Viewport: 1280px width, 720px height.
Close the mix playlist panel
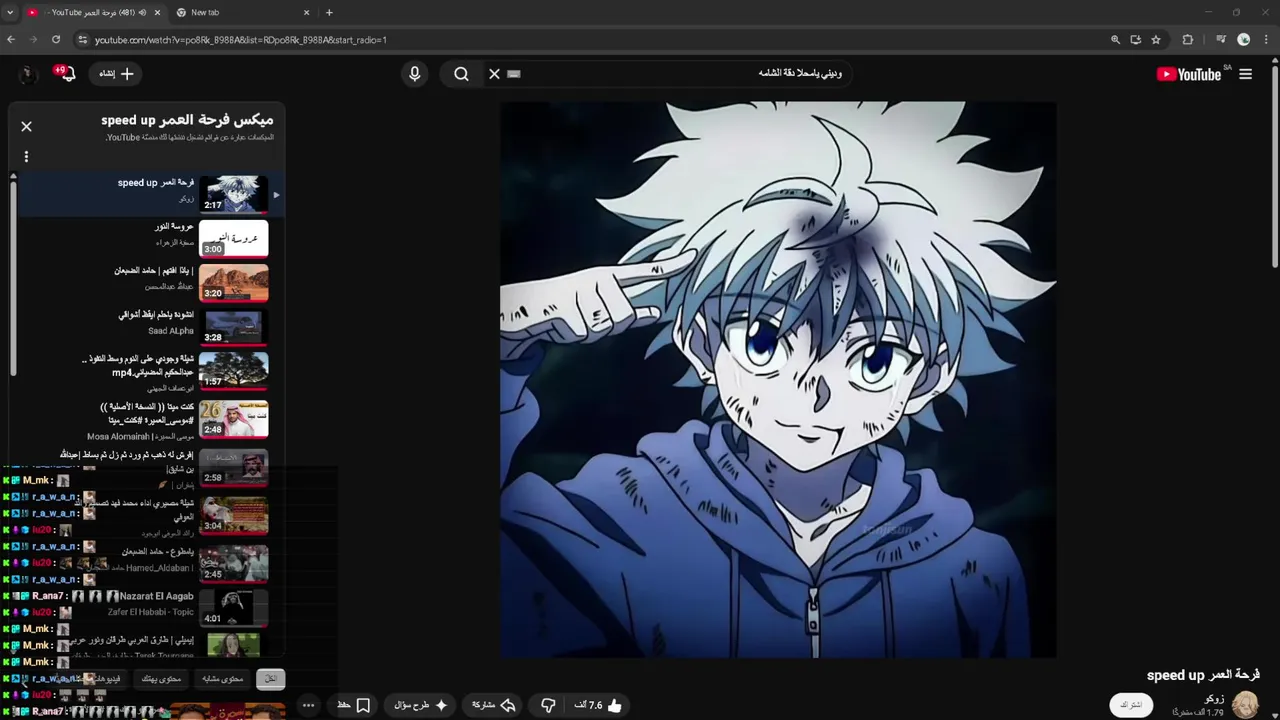[x=27, y=126]
